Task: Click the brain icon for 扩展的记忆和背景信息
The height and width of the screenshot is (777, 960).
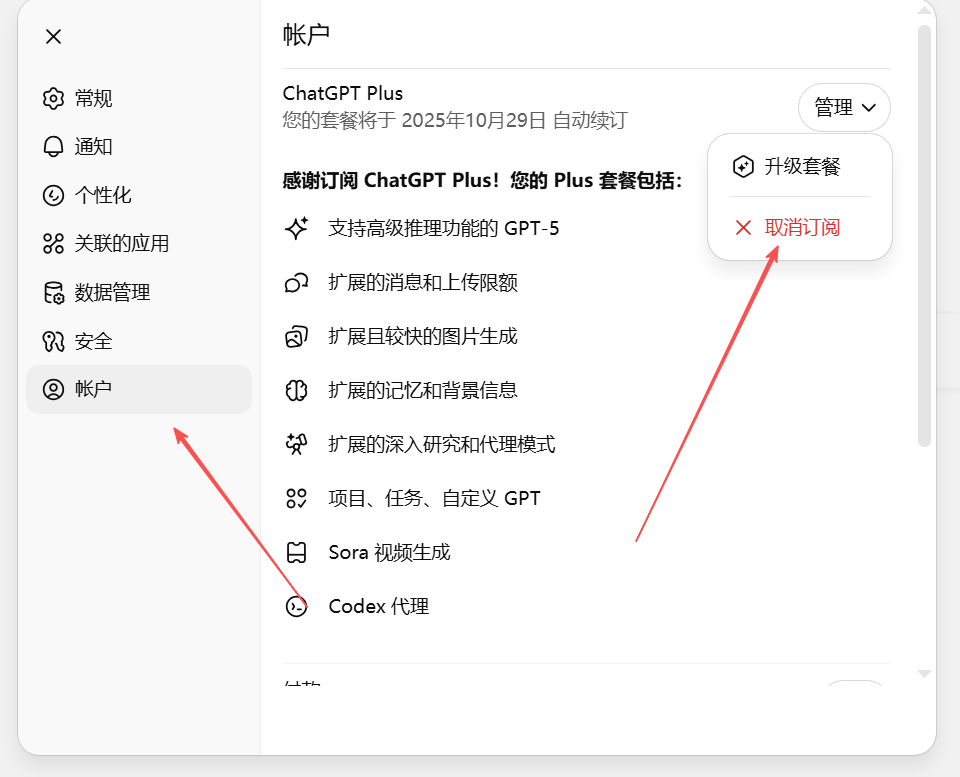Action: 296,390
